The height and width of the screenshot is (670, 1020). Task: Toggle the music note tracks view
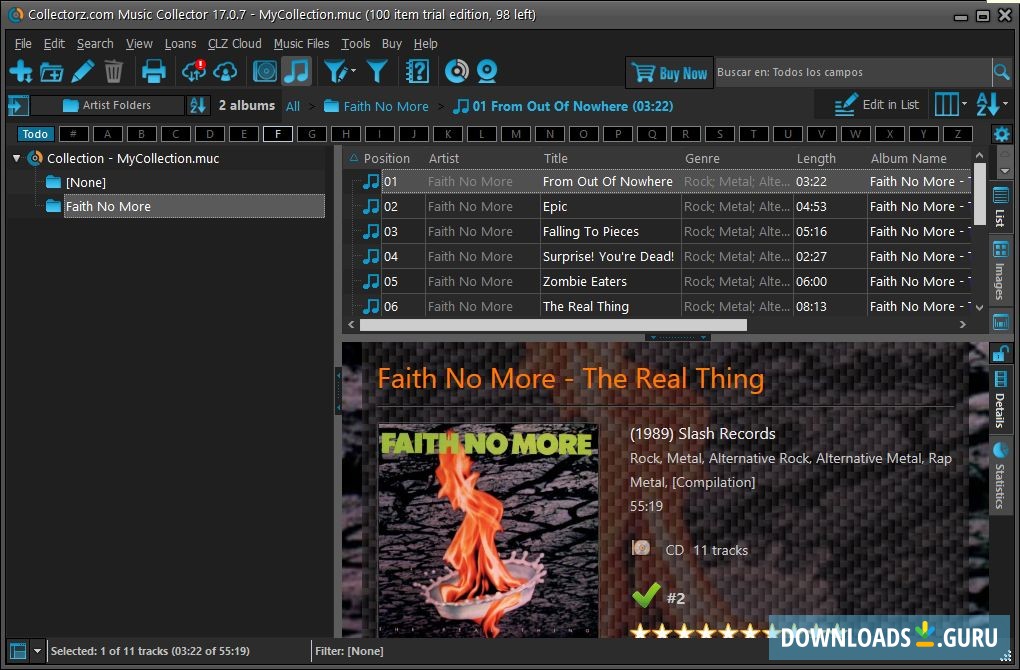tap(296, 71)
